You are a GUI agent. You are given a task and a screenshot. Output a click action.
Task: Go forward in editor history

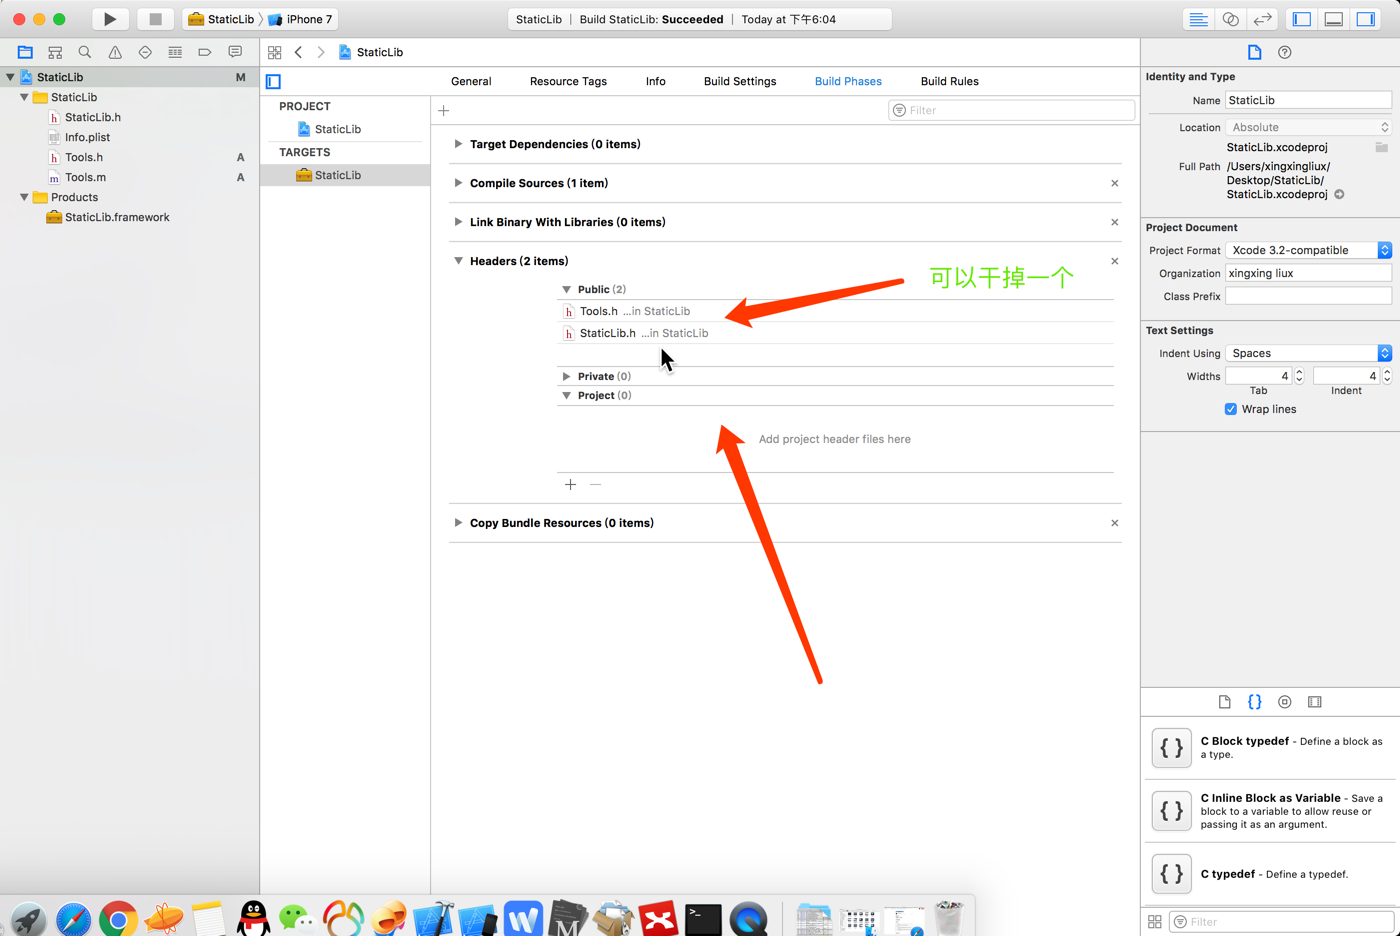click(x=321, y=52)
